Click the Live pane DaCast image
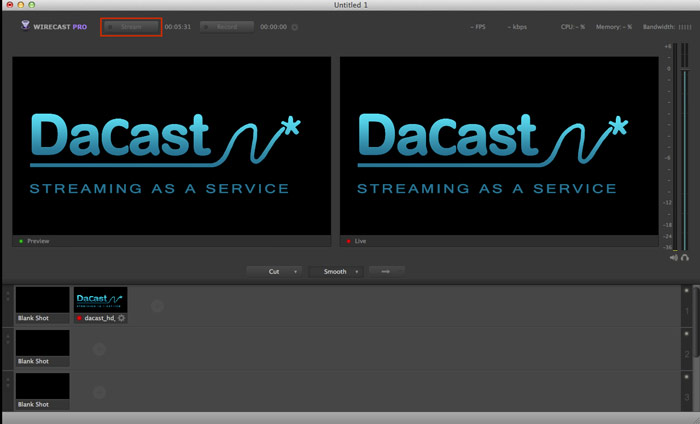This screenshot has width=700, height=424. coord(499,146)
